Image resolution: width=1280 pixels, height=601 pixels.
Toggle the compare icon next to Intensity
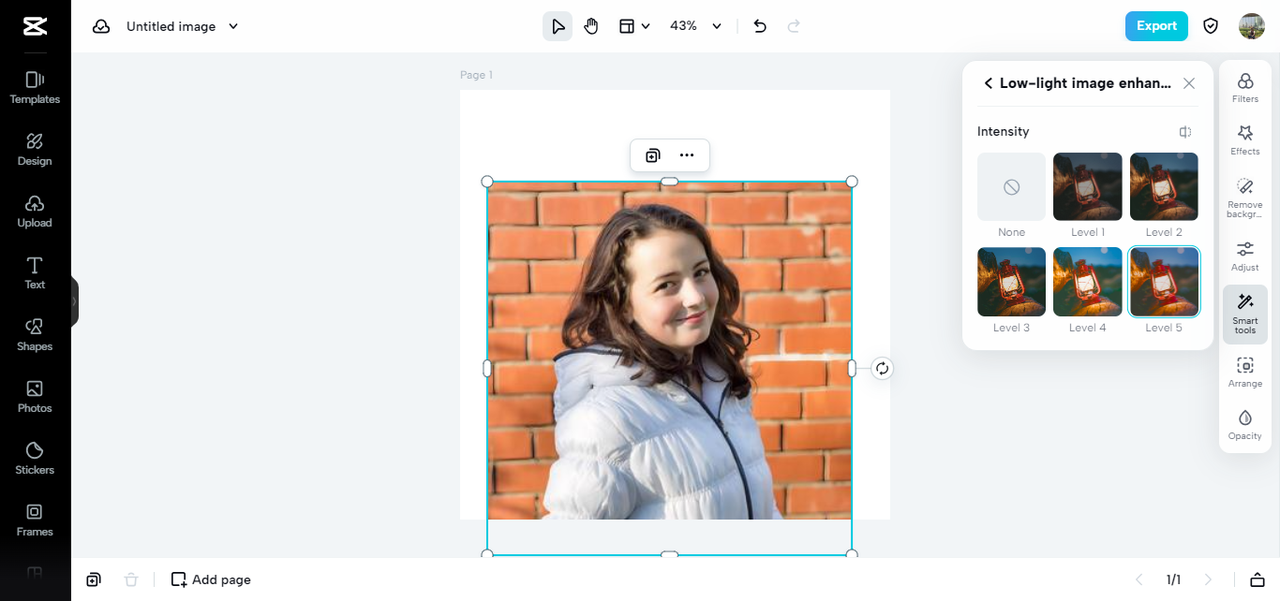tap(1185, 132)
